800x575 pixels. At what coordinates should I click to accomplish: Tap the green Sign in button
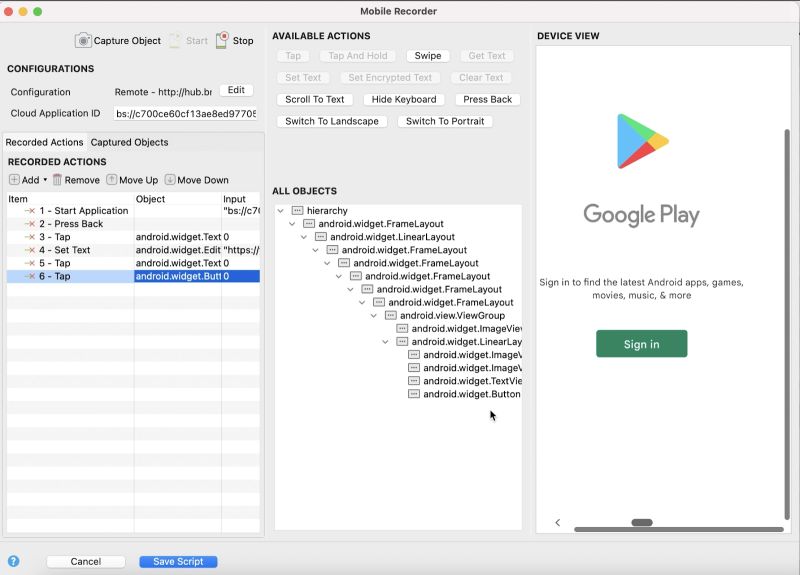641,344
